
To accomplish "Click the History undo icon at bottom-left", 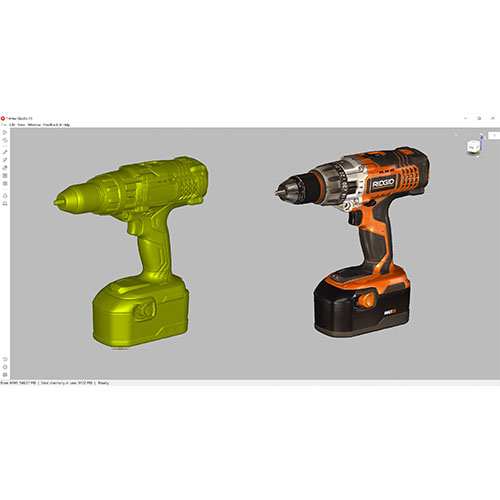I will [5, 359].
